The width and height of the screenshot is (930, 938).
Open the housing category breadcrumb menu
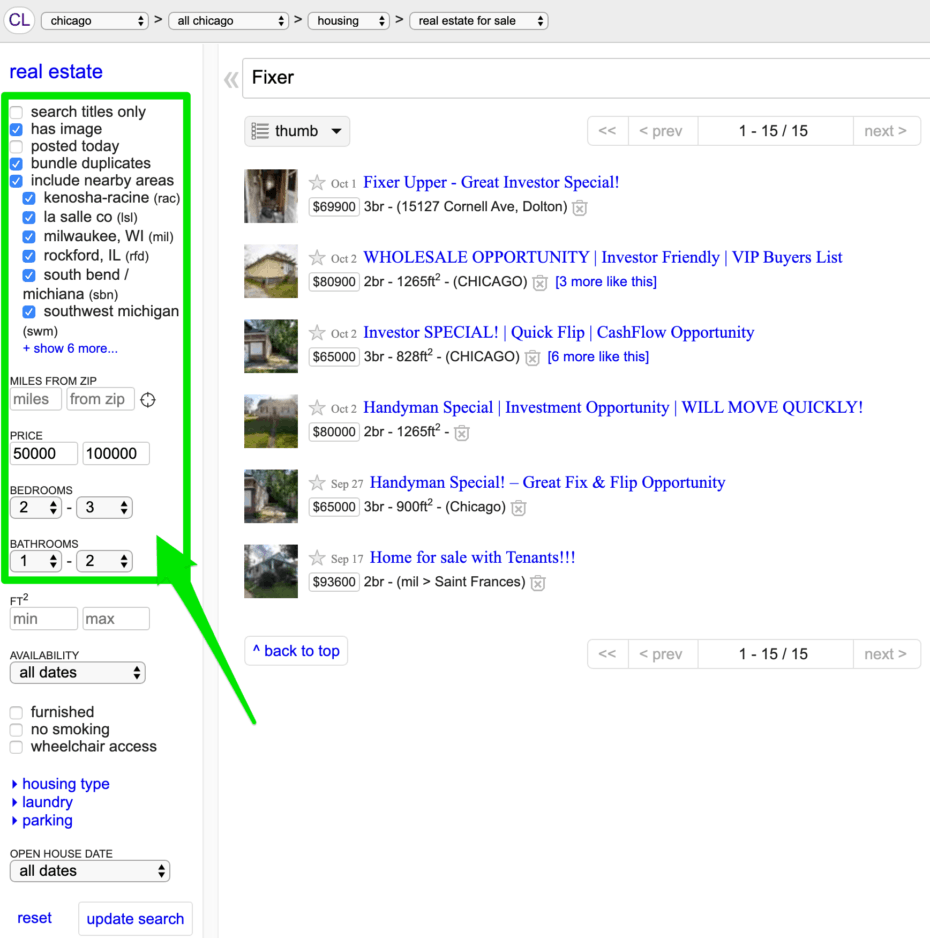[348, 21]
